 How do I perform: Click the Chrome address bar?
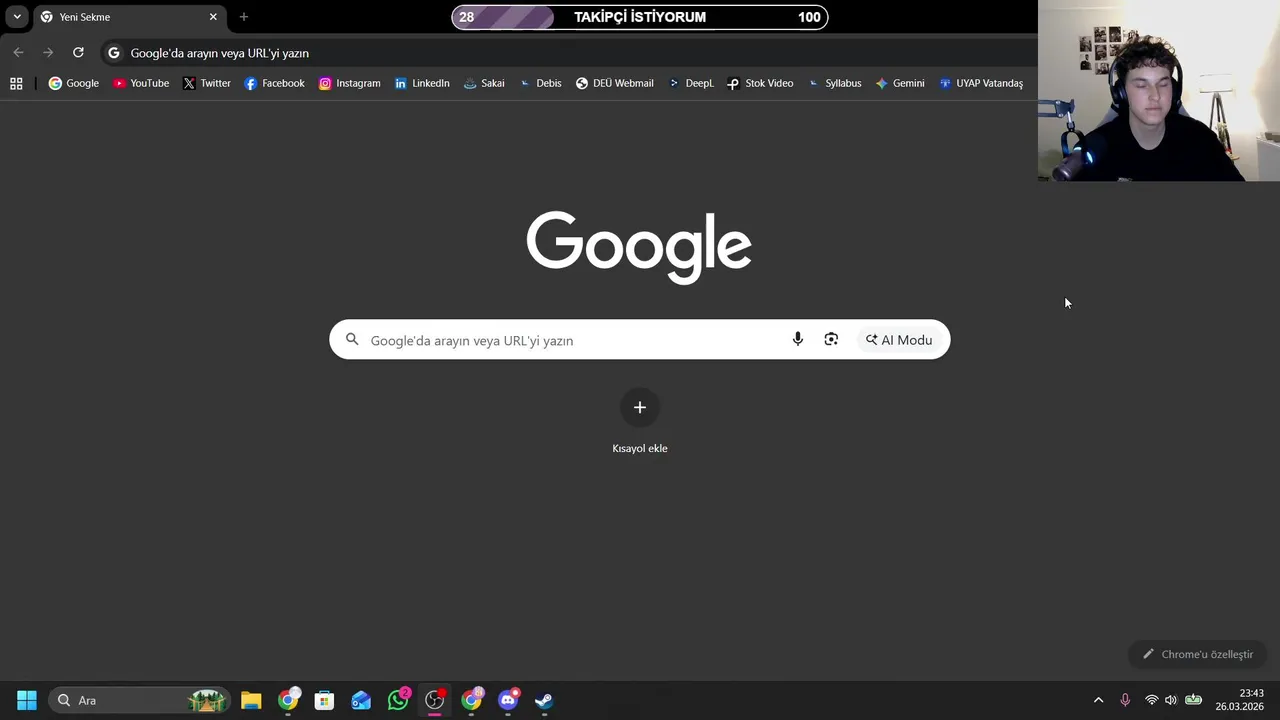click(x=570, y=53)
